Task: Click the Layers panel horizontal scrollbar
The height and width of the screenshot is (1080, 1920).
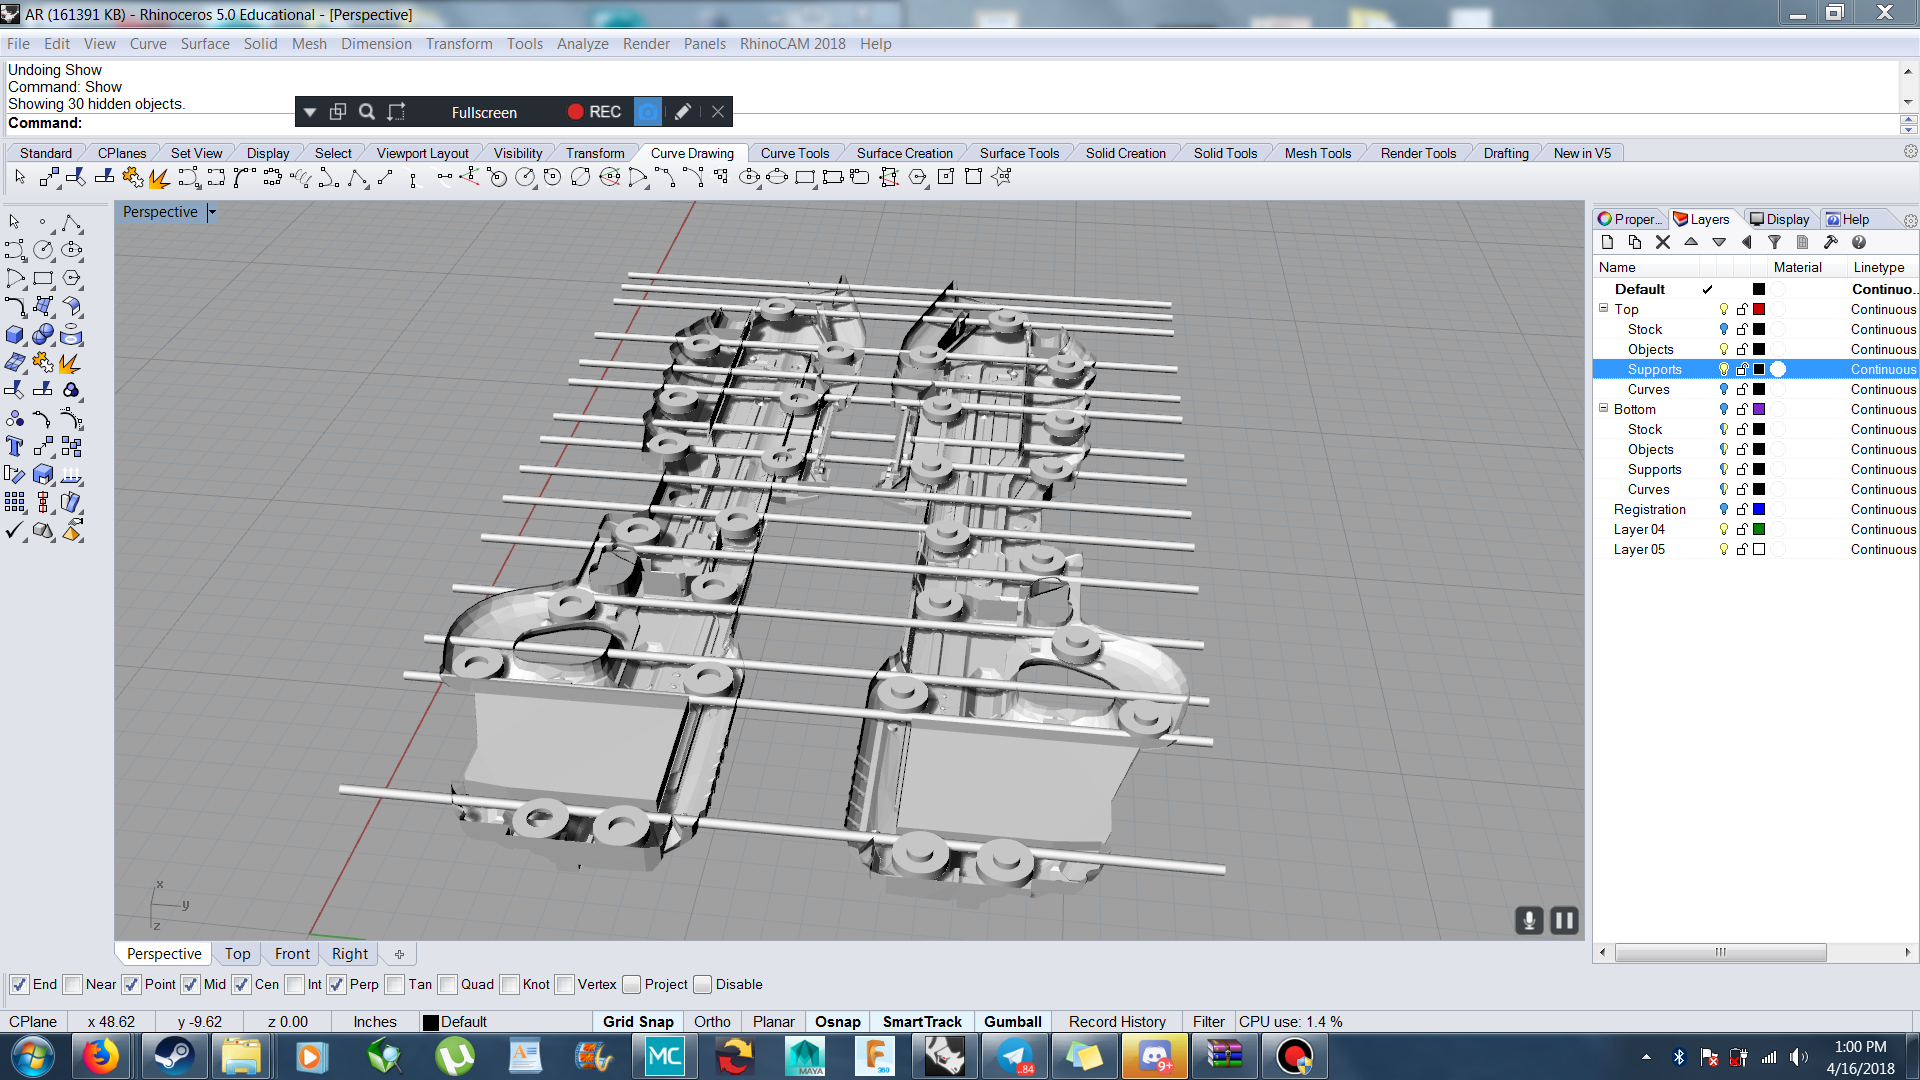Action: (1720, 952)
